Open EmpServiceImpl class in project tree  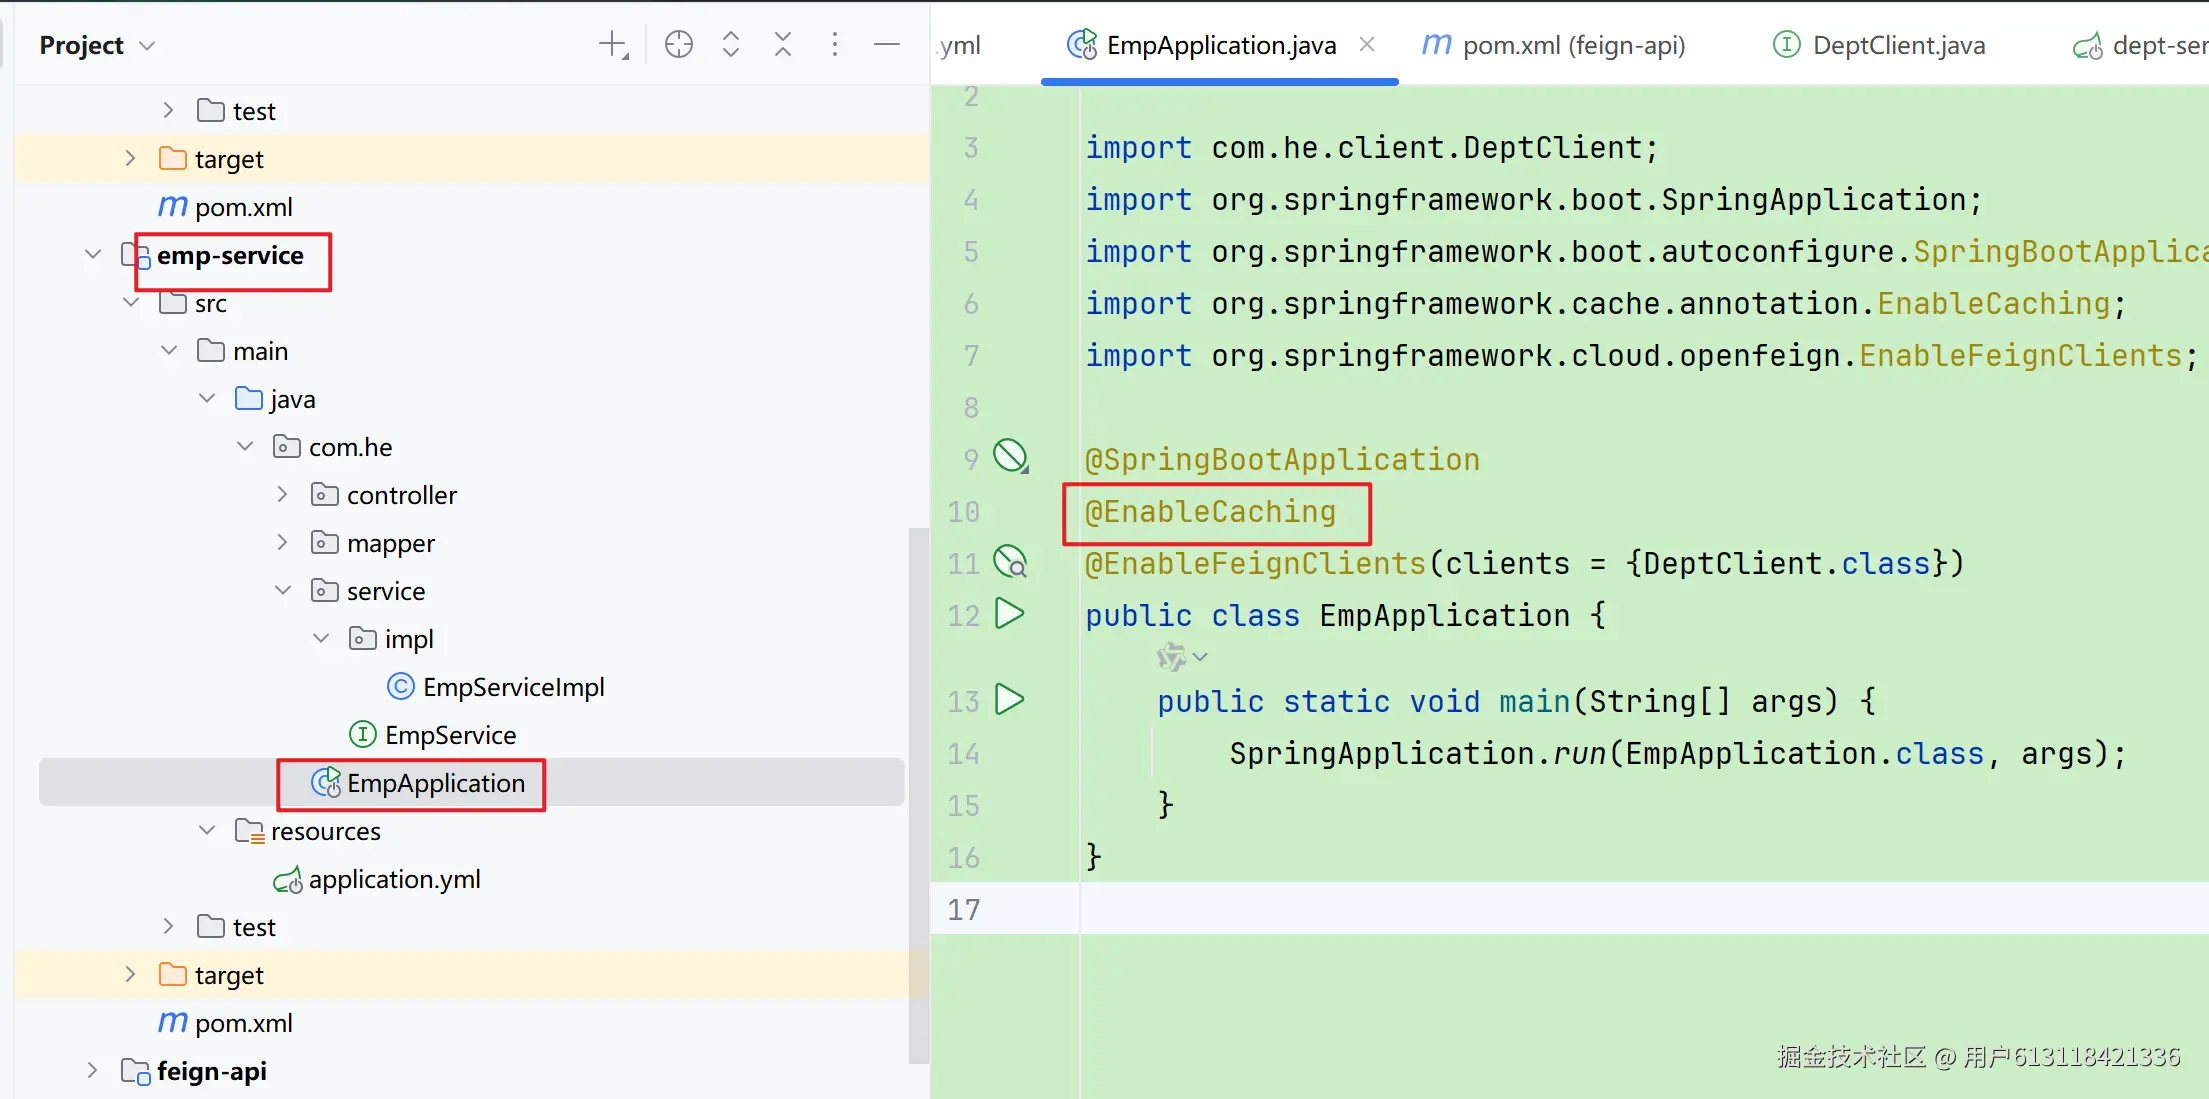(513, 687)
